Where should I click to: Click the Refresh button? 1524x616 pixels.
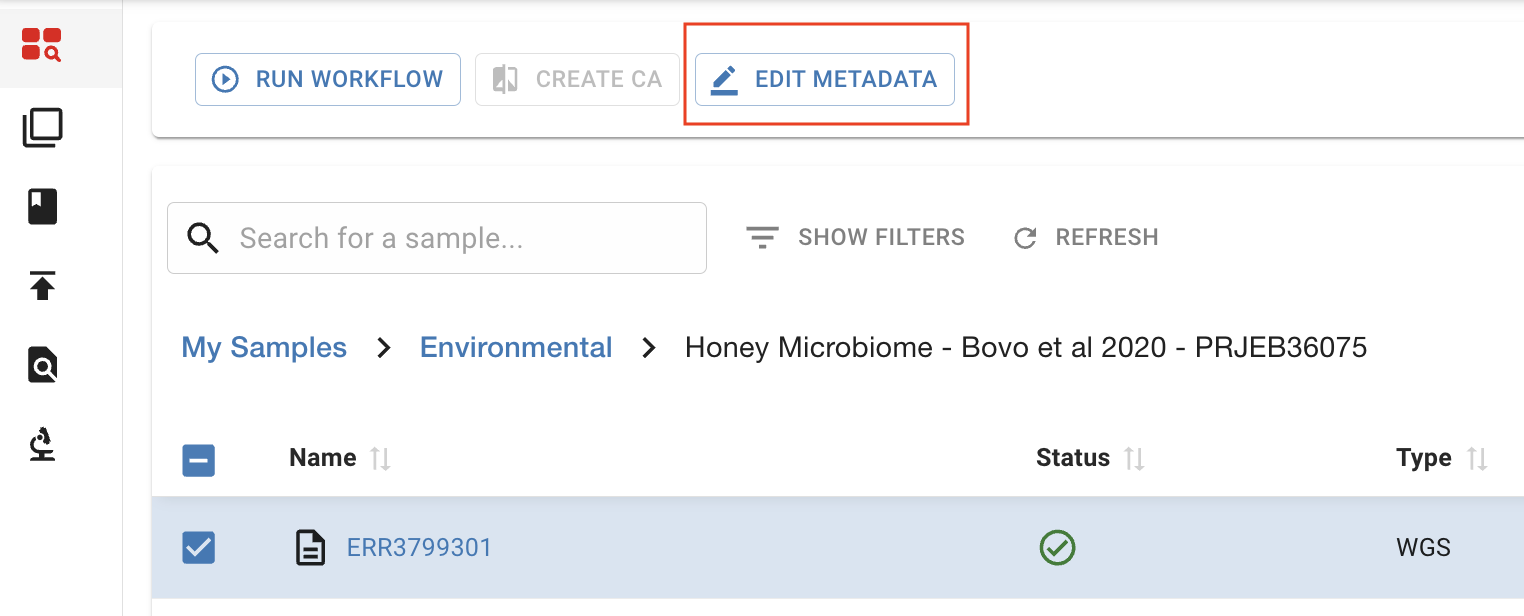click(x=1086, y=238)
